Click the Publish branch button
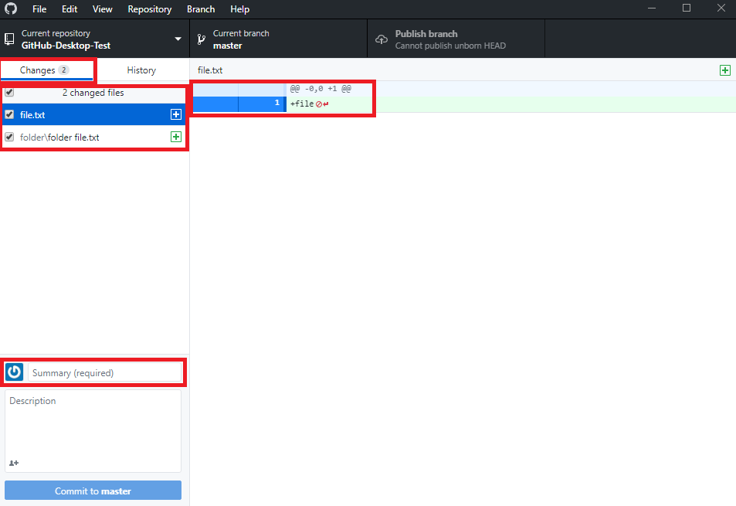The width and height of the screenshot is (736, 506). 456,39
